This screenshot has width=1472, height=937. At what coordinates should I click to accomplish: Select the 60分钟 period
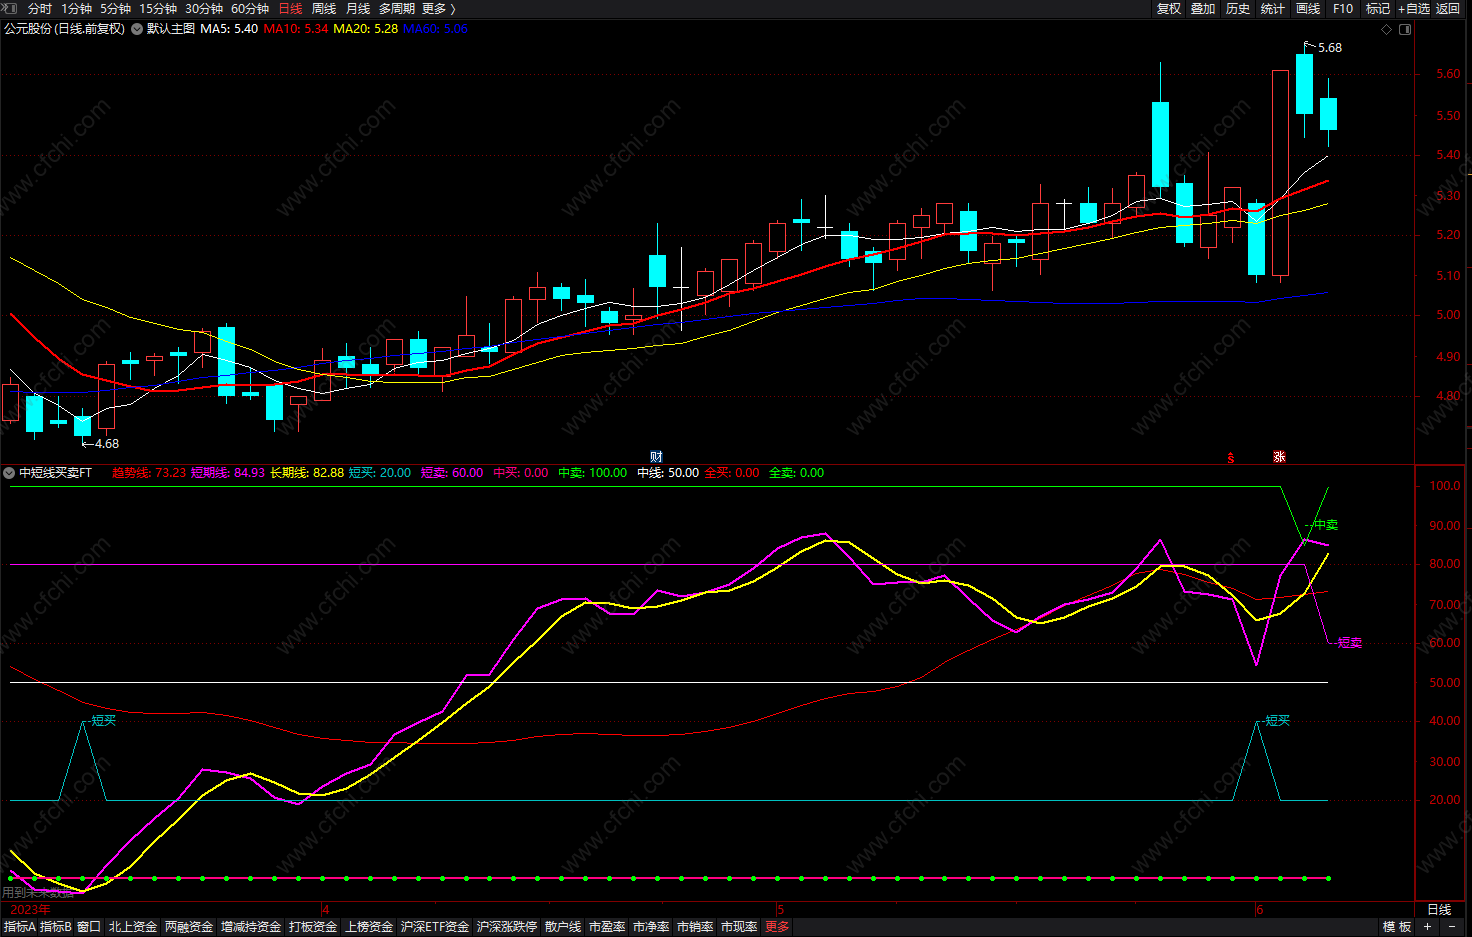250,8
